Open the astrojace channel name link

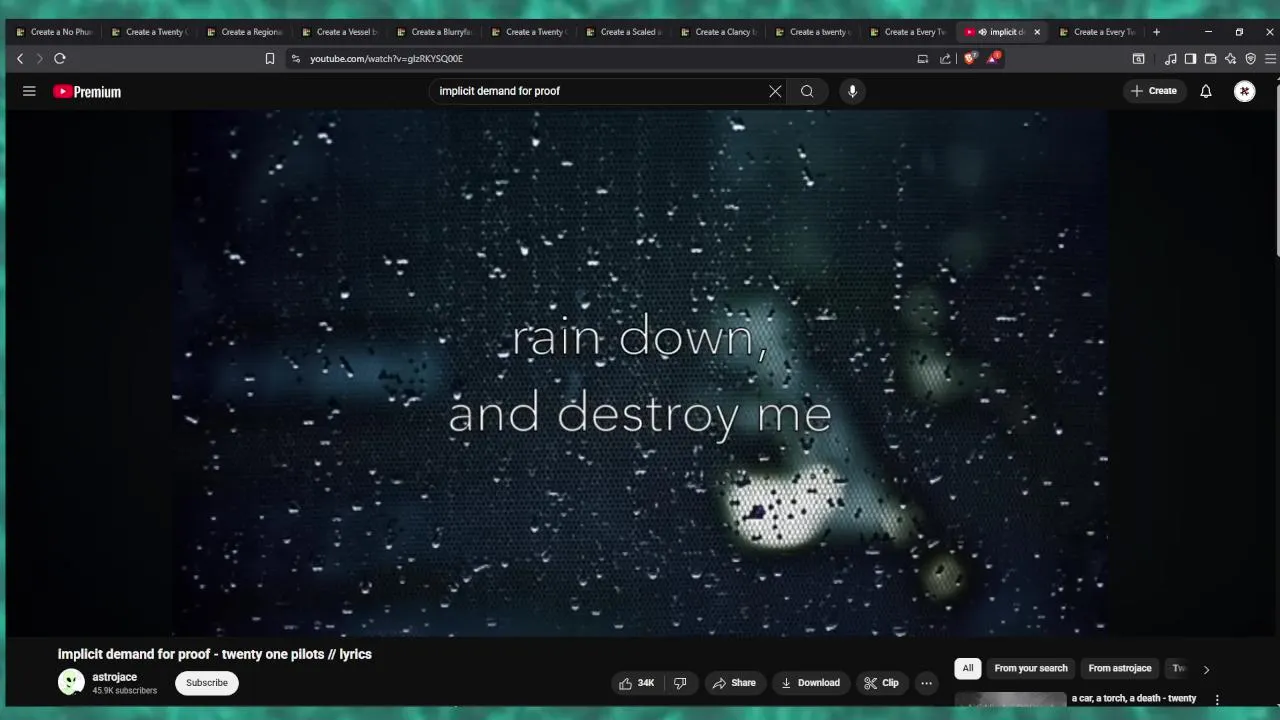pos(115,677)
